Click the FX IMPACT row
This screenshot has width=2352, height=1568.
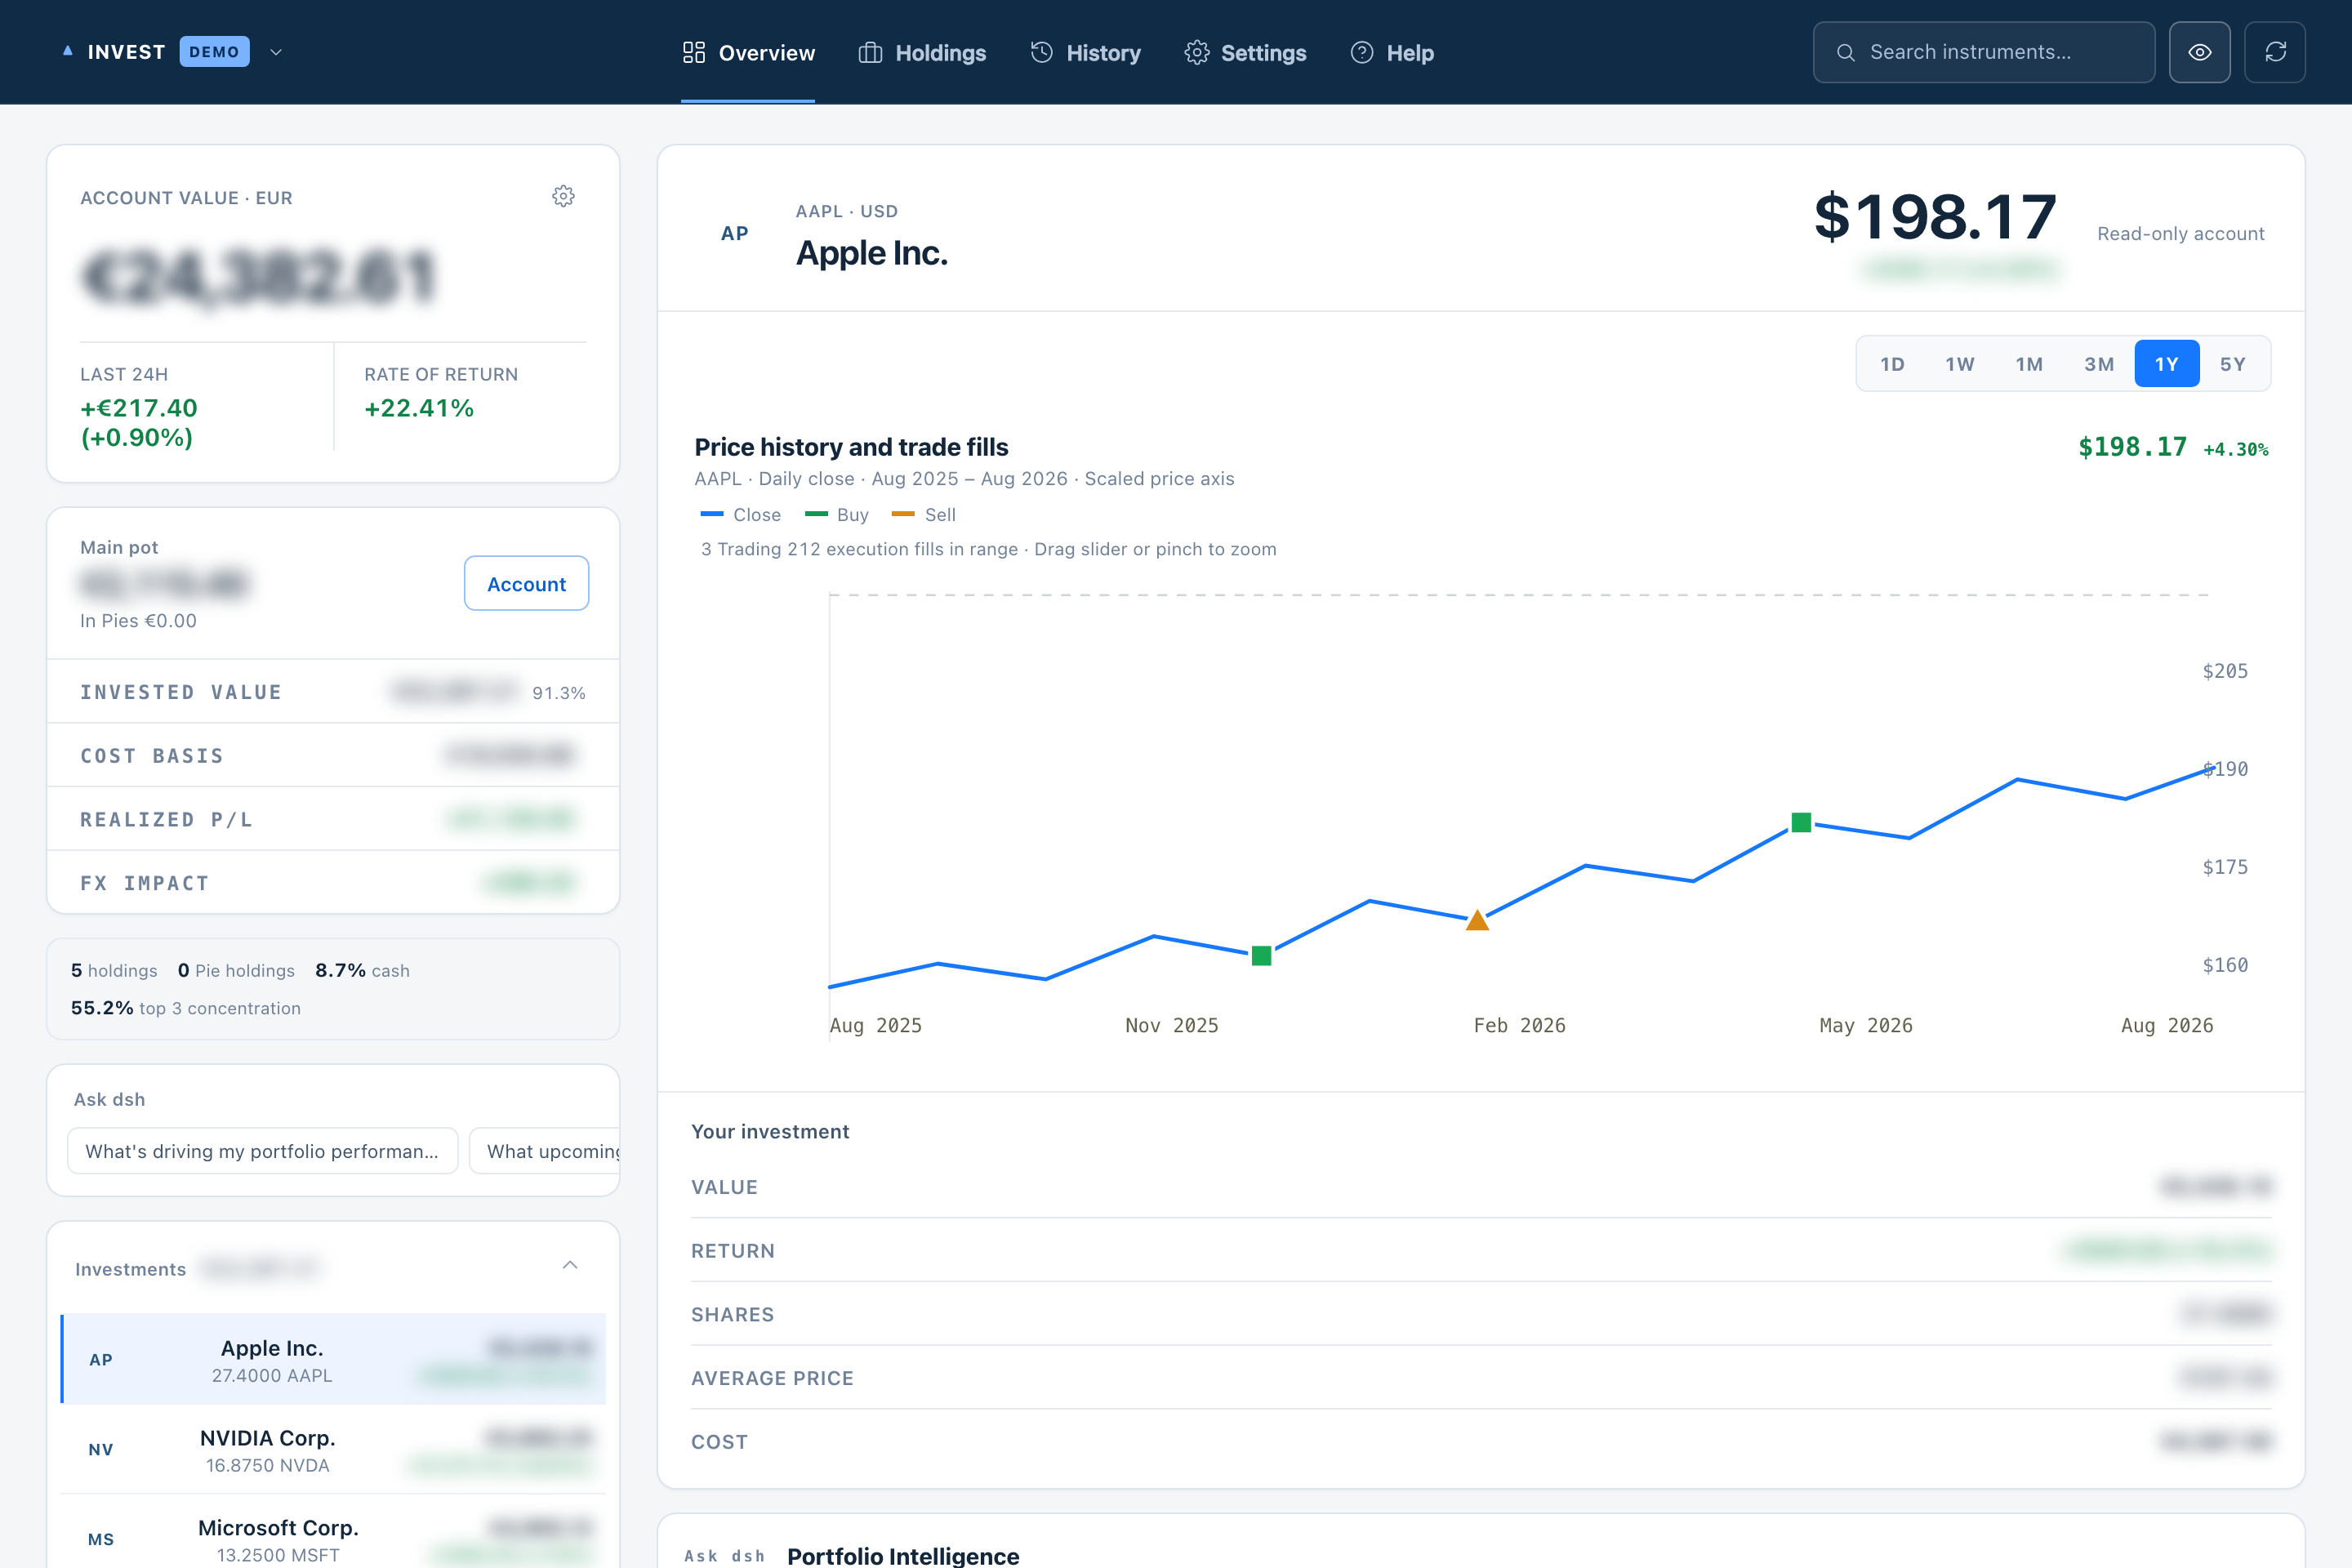pyautogui.click(x=333, y=883)
